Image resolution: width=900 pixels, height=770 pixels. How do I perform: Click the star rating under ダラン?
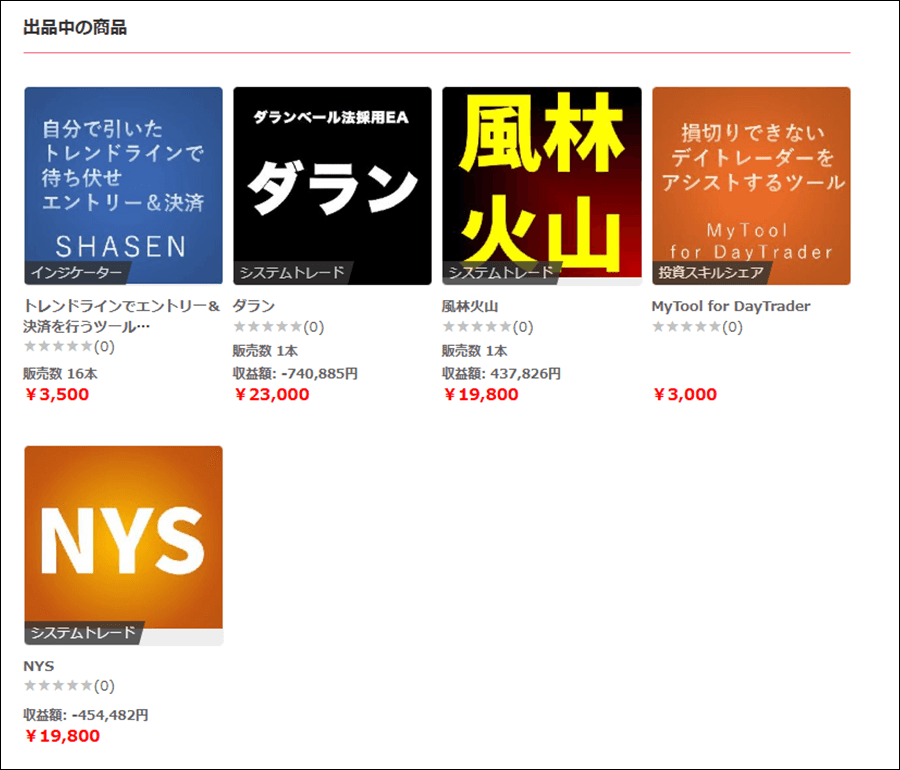(x=278, y=327)
